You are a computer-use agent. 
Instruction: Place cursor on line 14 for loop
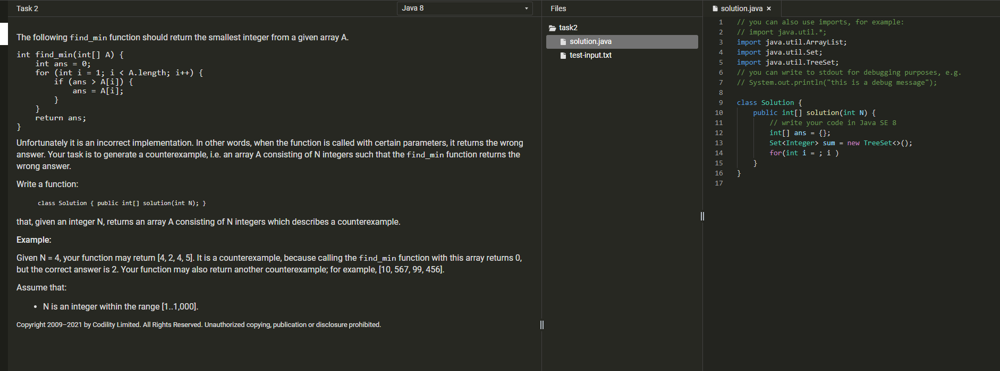(804, 153)
